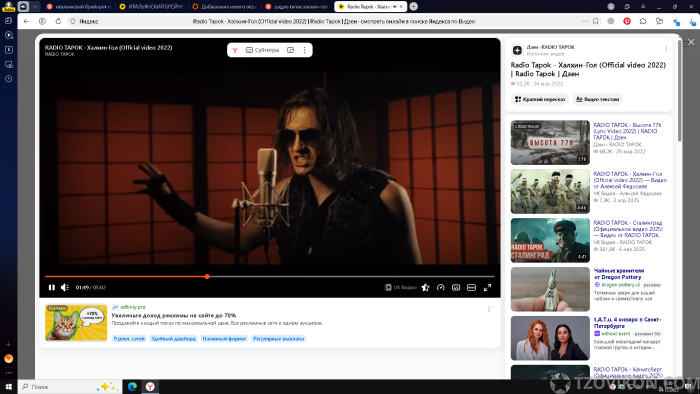
Task: Open the Windows Start menu
Action: 8,386
